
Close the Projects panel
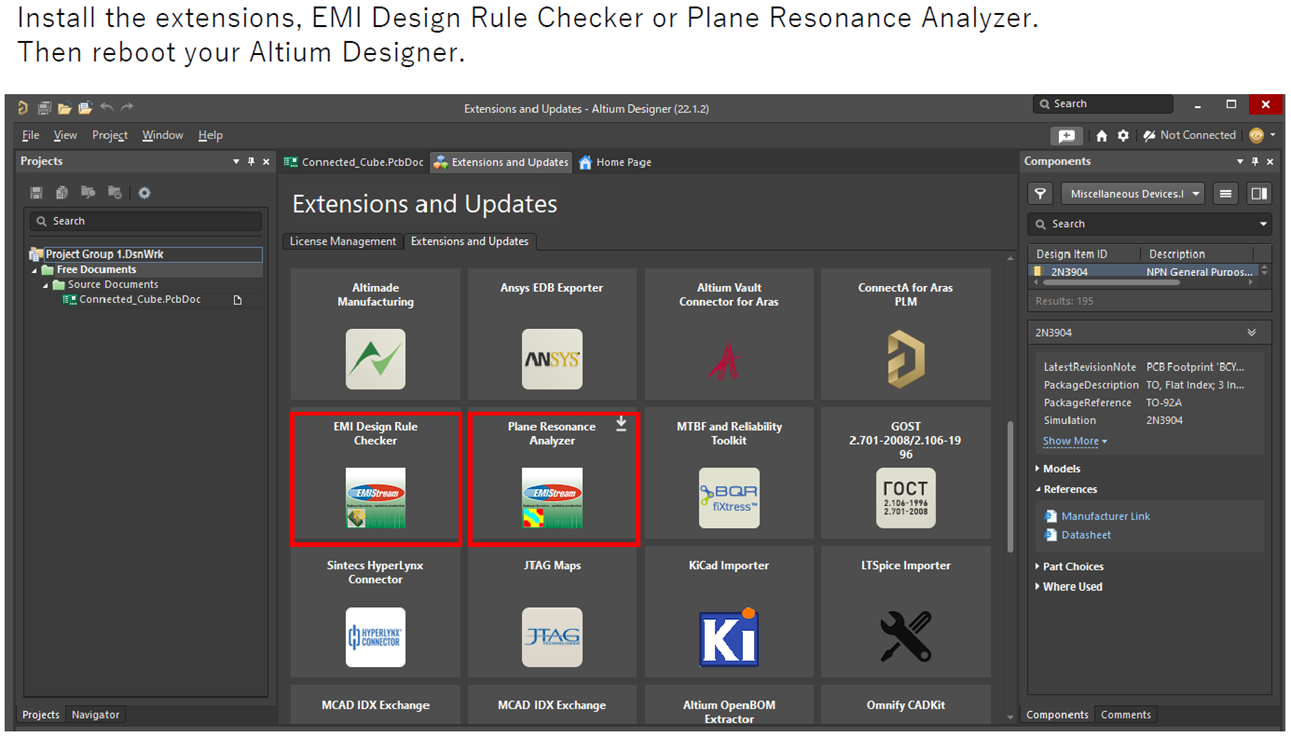pyautogui.click(x=266, y=162)
